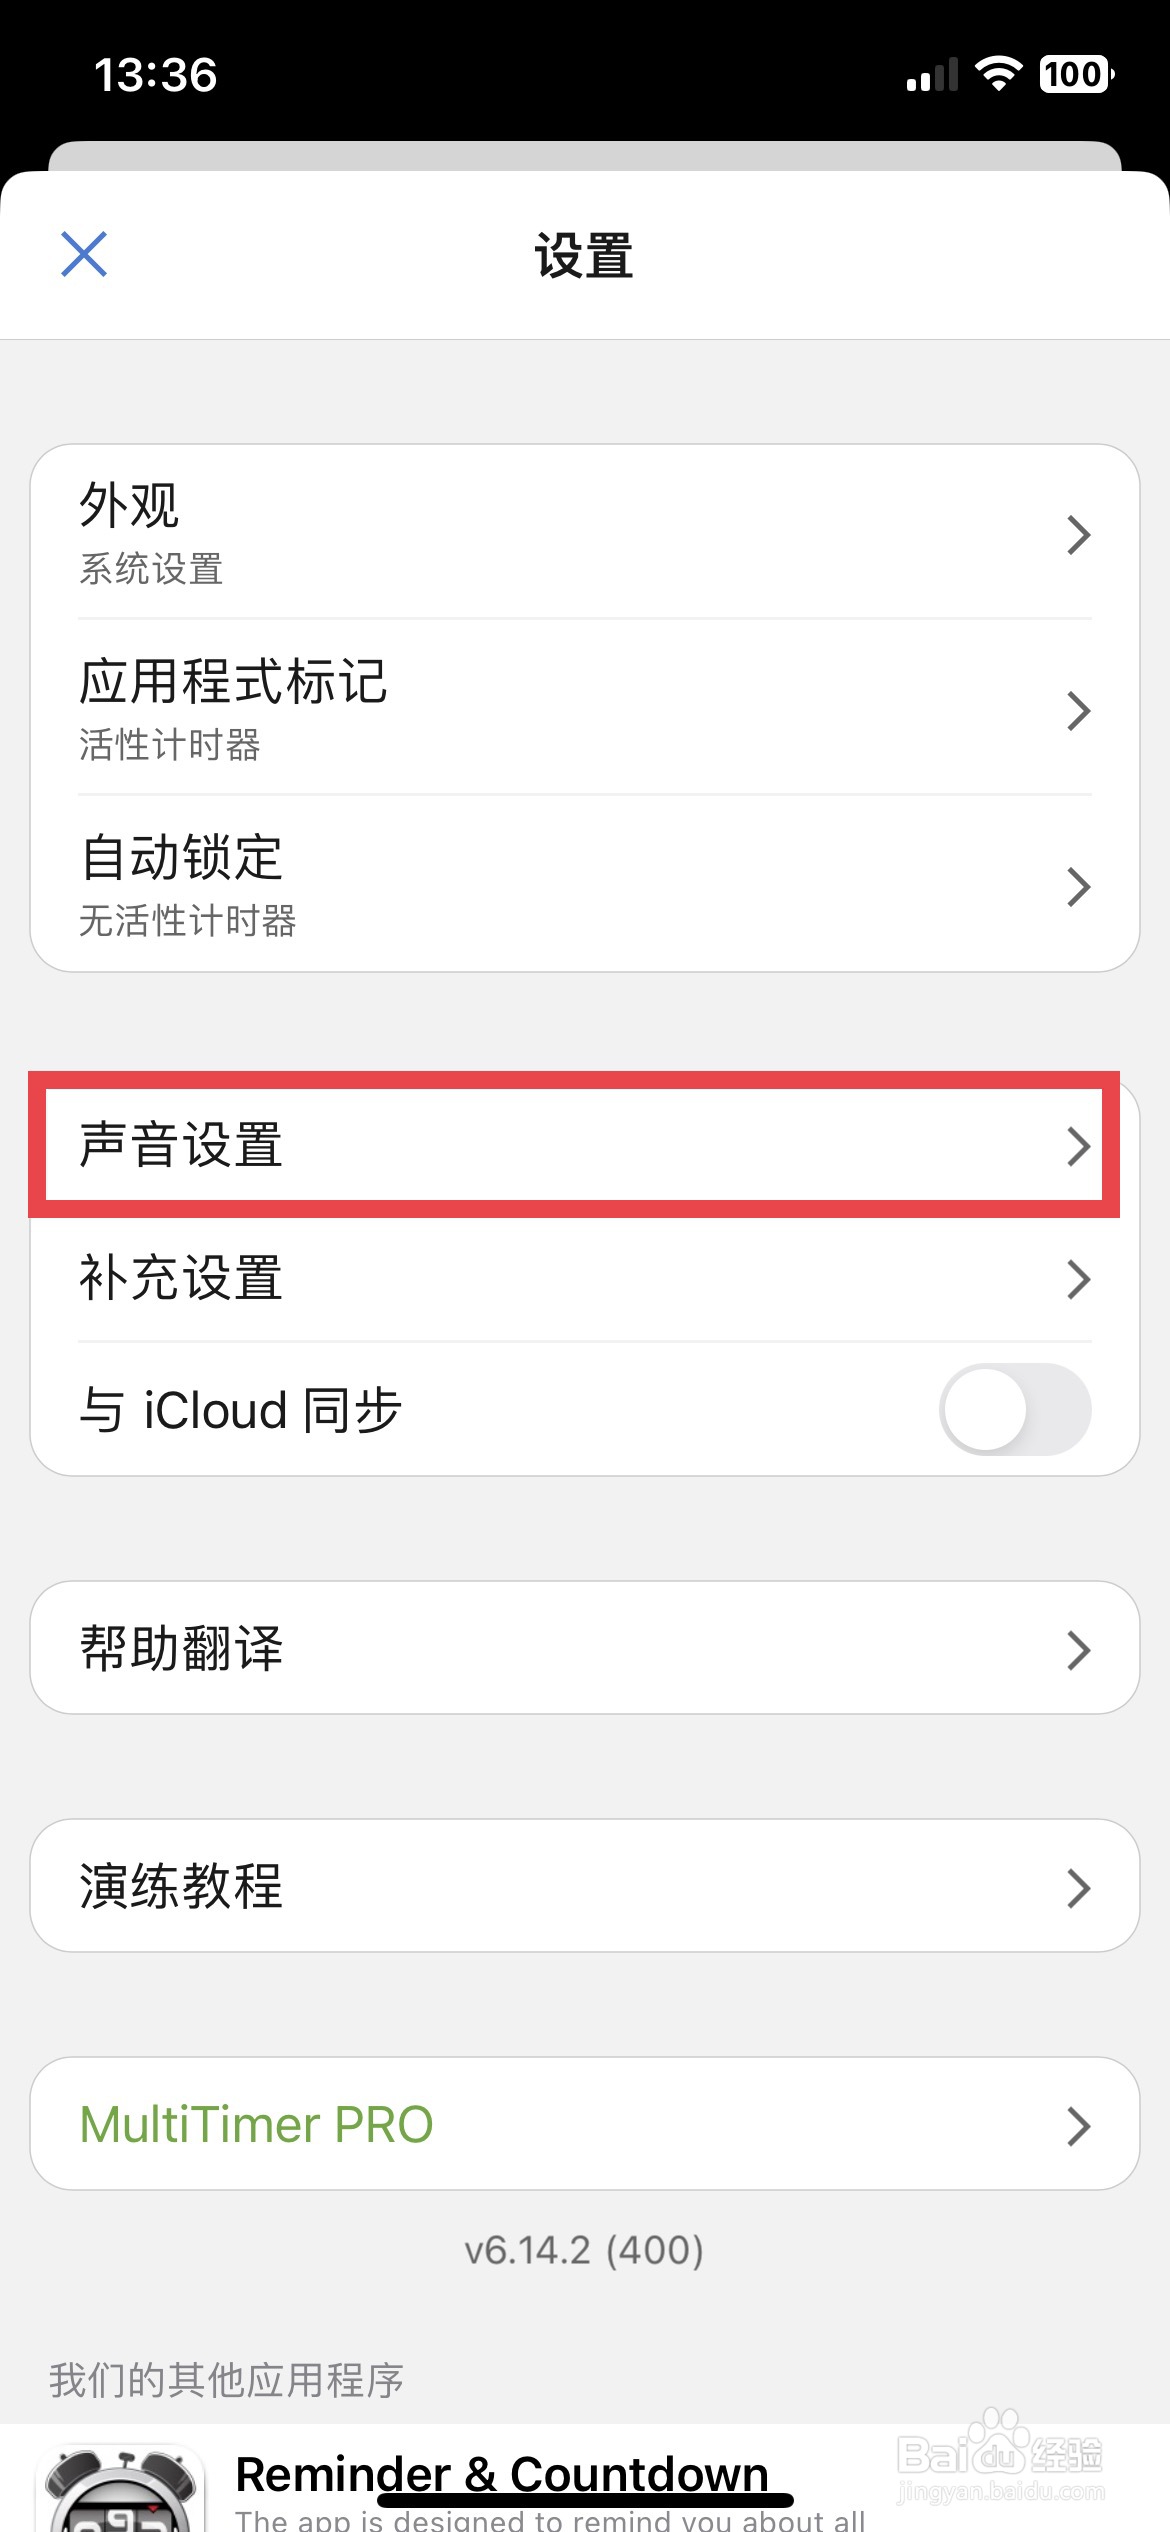Viewport: 1170px width, 2532px height.
Task: Tap the chevron on the 外观 row
Action: click(x=1078, y=535)
